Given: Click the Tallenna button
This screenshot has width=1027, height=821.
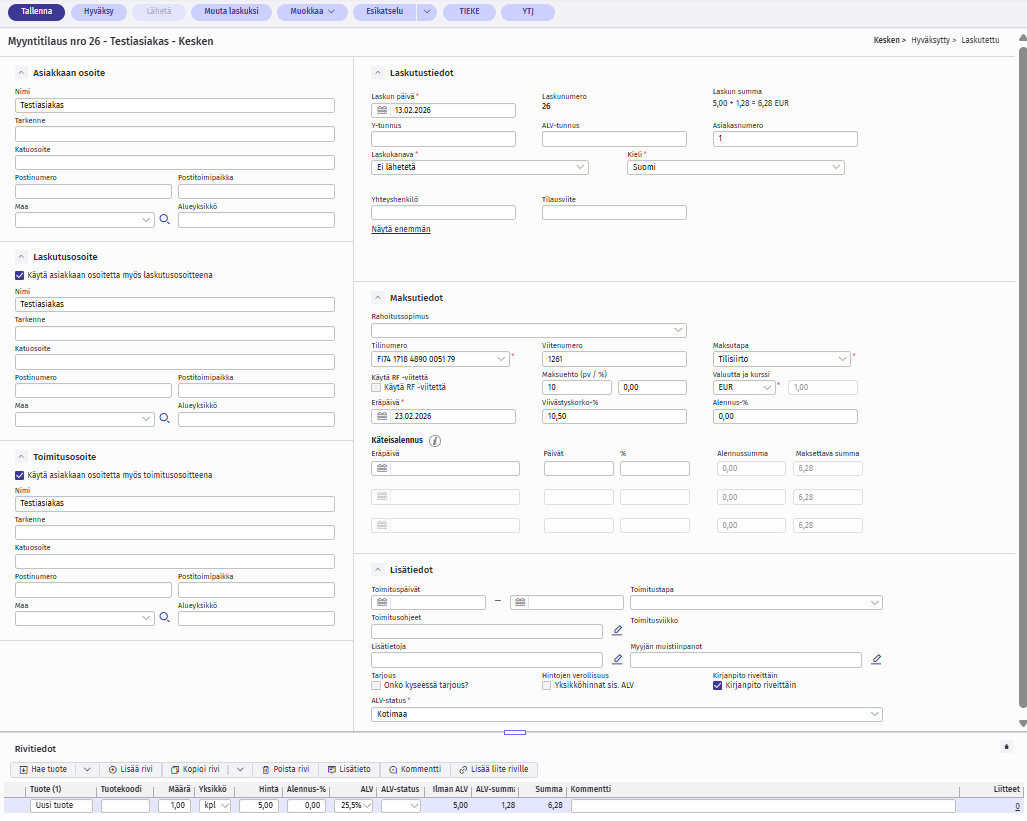Looking at the screenshot, I should [36, 12].
